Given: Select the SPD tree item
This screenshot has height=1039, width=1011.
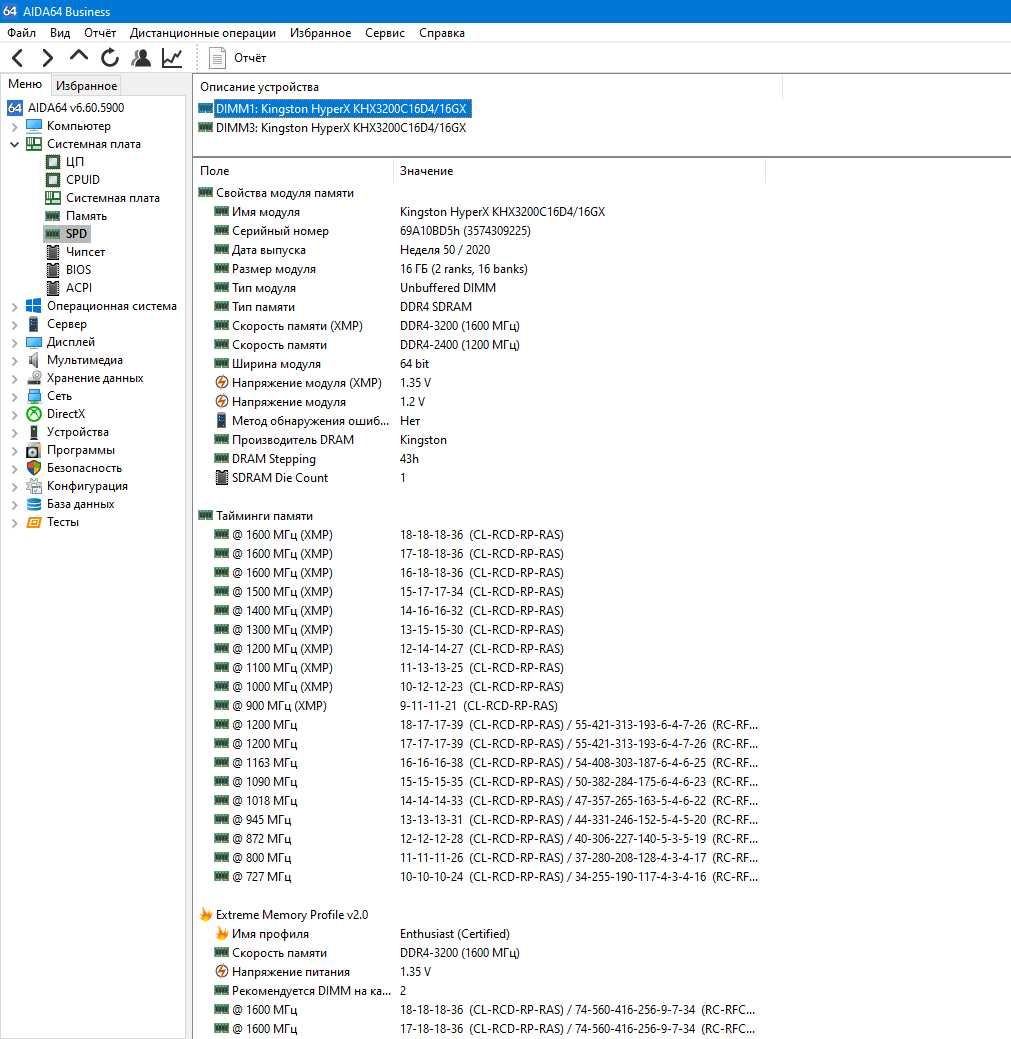Looking at the screenshot, I should [x=66, y=234].
